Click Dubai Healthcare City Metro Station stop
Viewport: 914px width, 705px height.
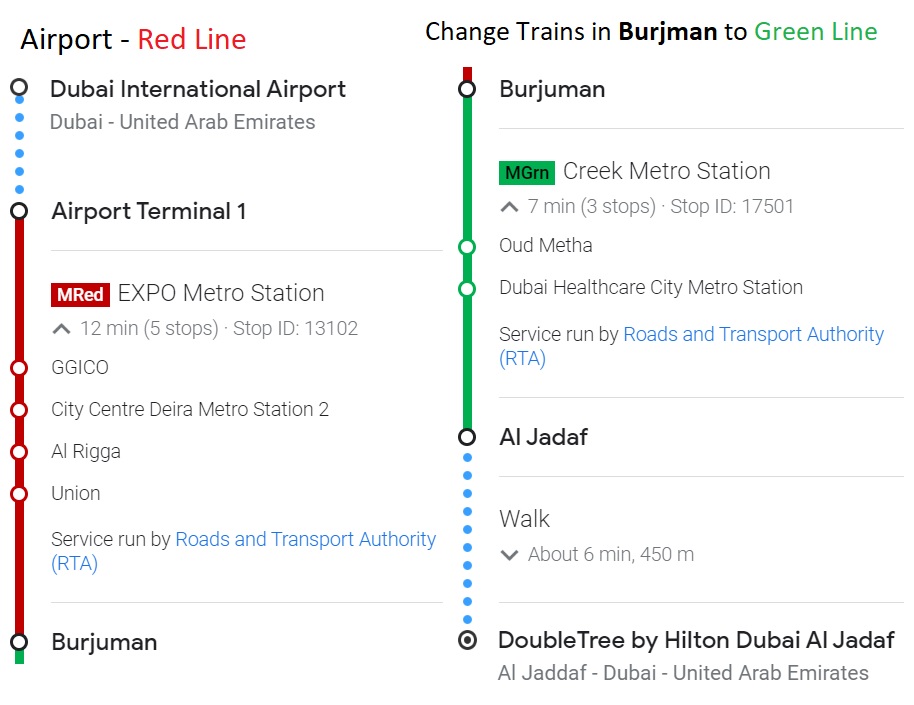point(651,288)
